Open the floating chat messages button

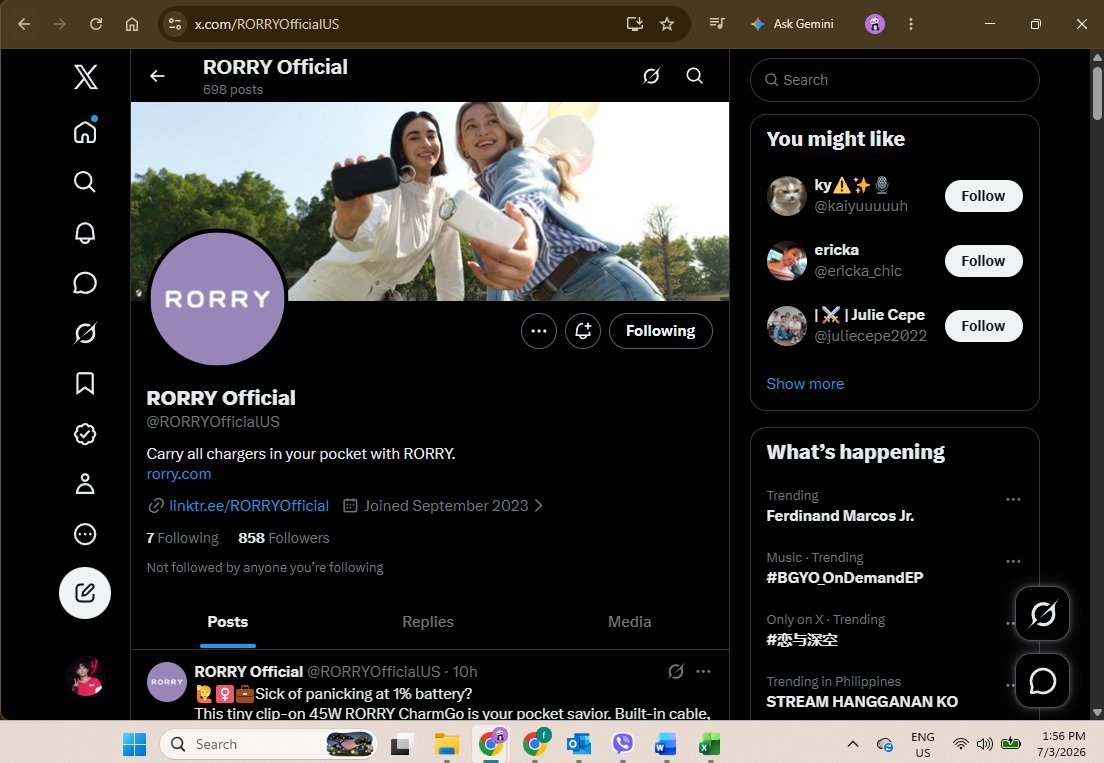(x=1042, y=681)
